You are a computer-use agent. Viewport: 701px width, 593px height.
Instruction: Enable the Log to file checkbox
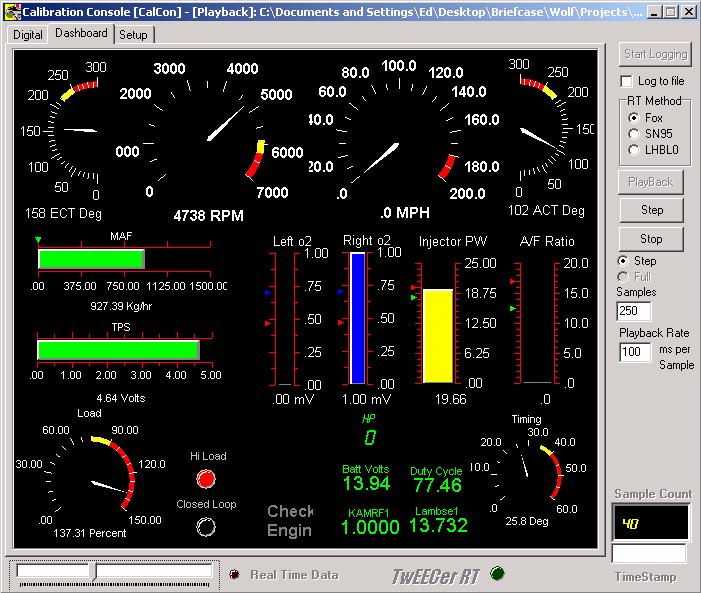(x=626, y=81)
